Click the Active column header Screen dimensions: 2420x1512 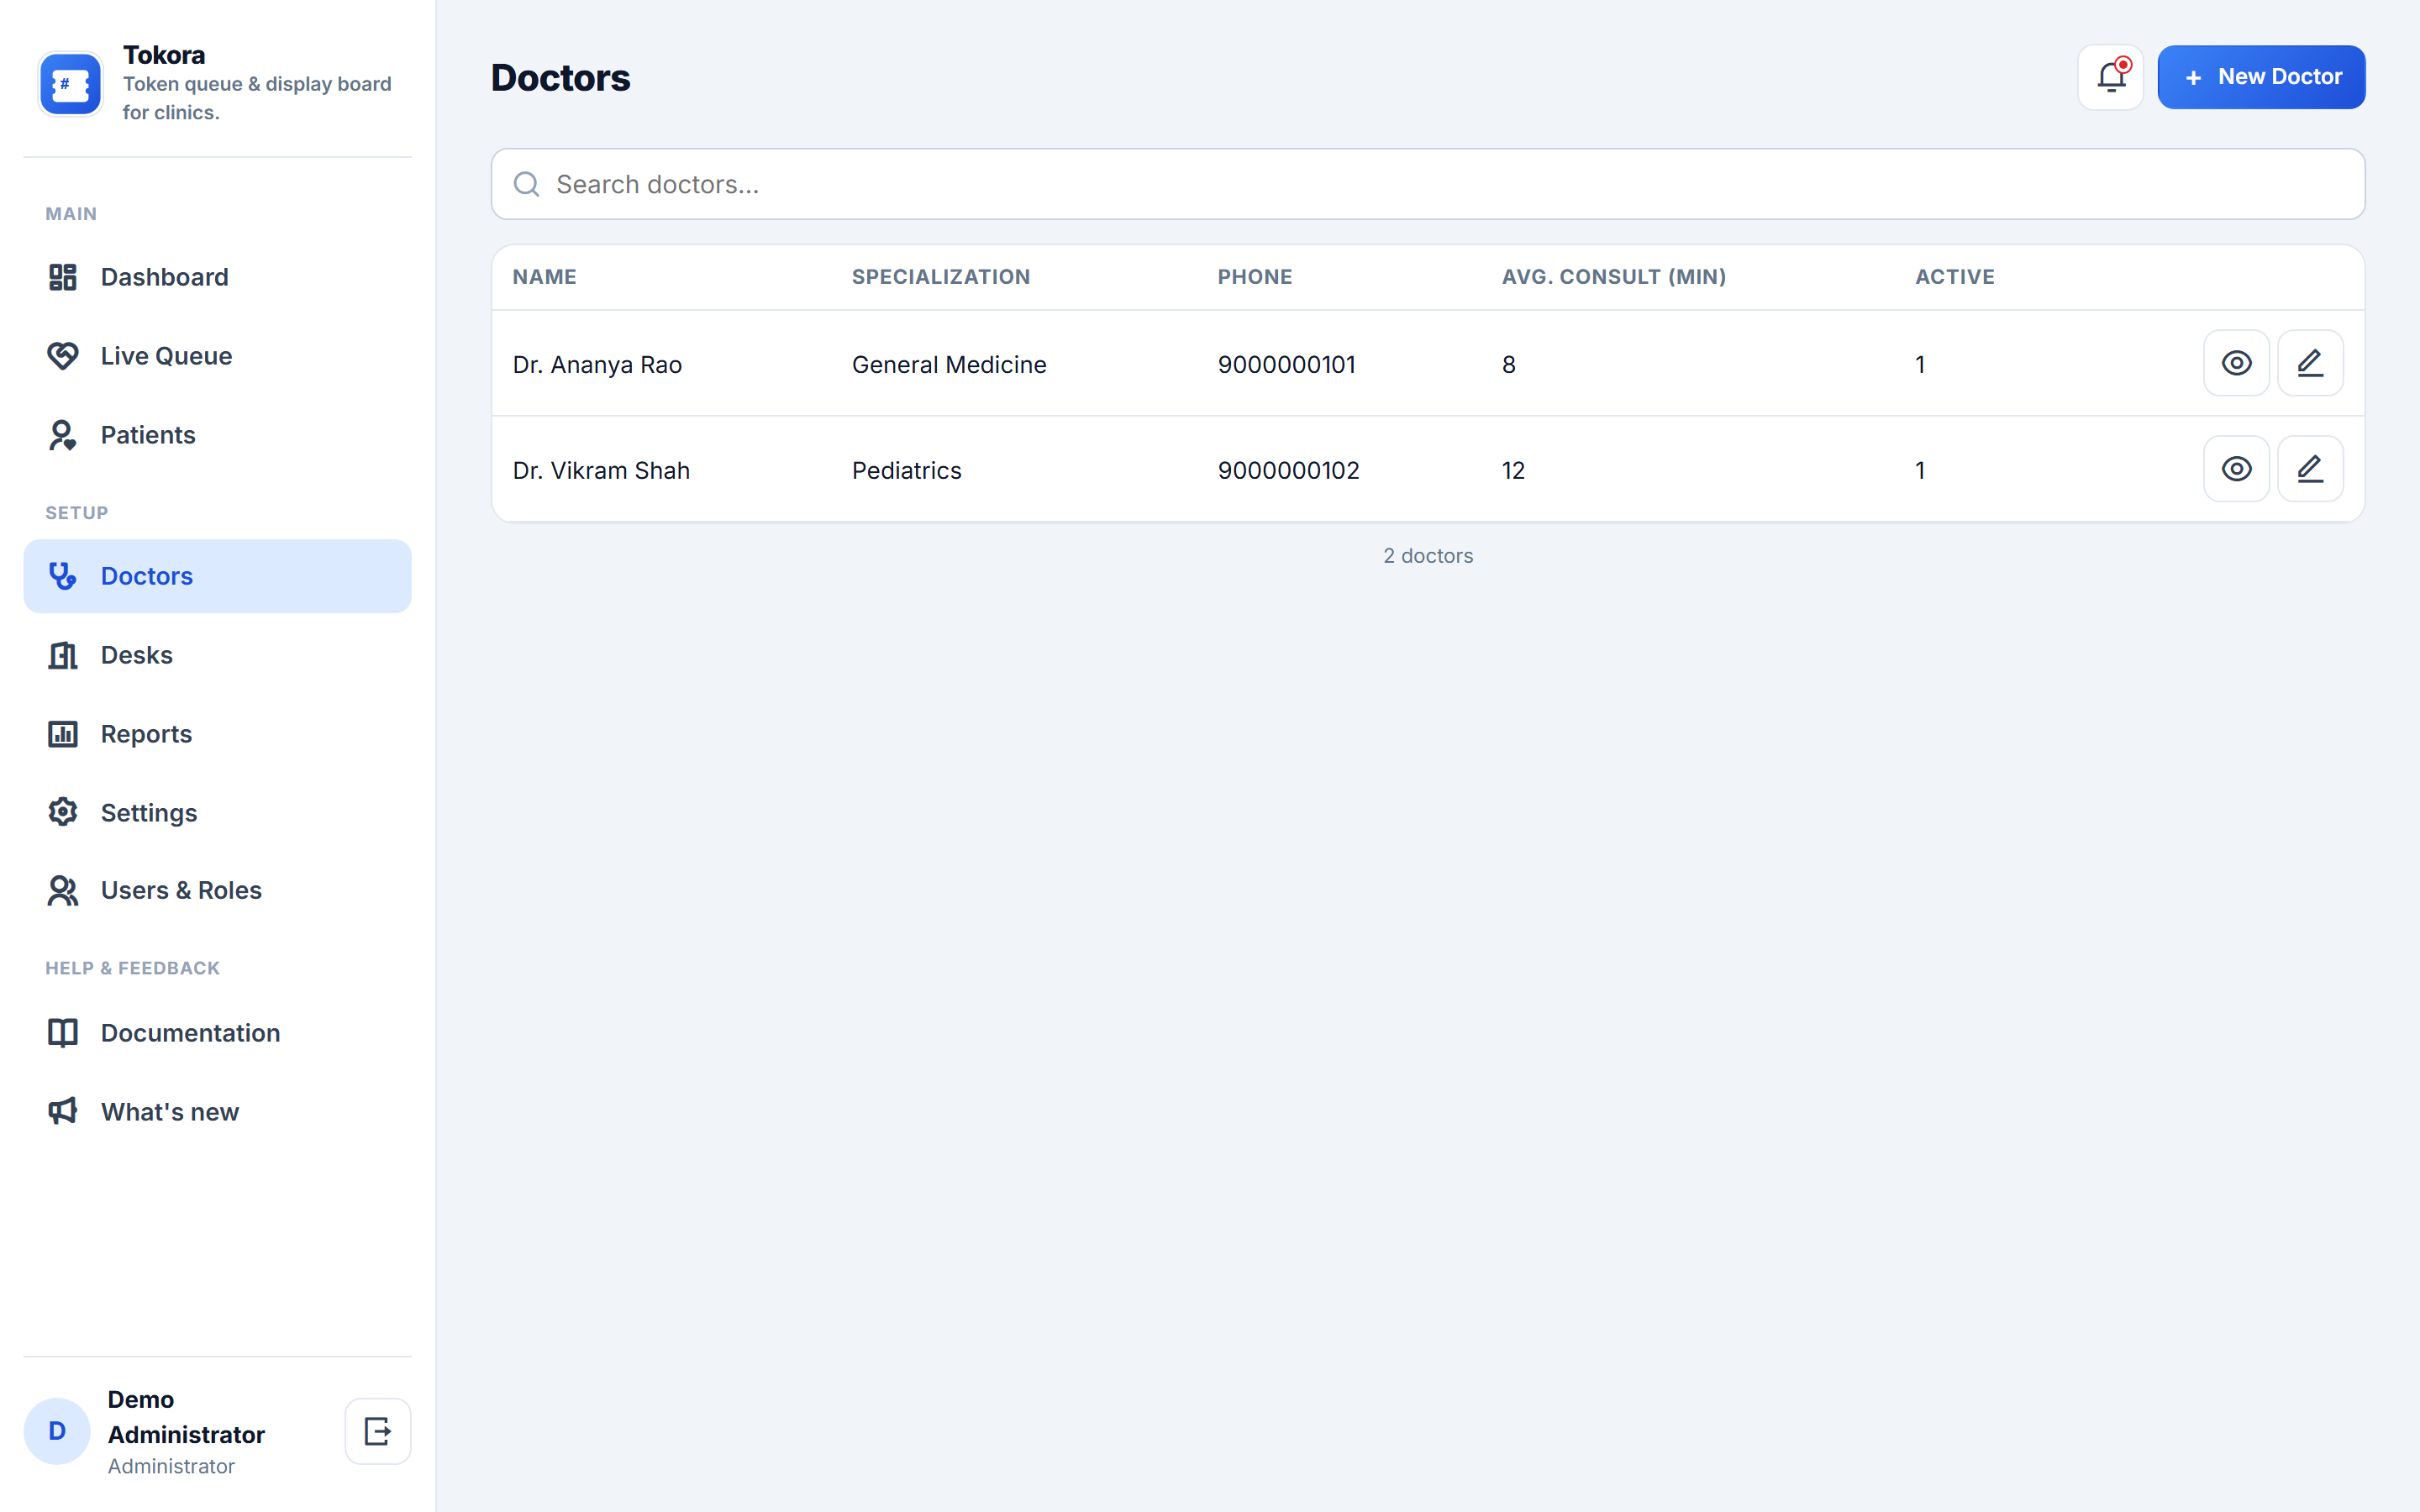[x=1954, y=277]
